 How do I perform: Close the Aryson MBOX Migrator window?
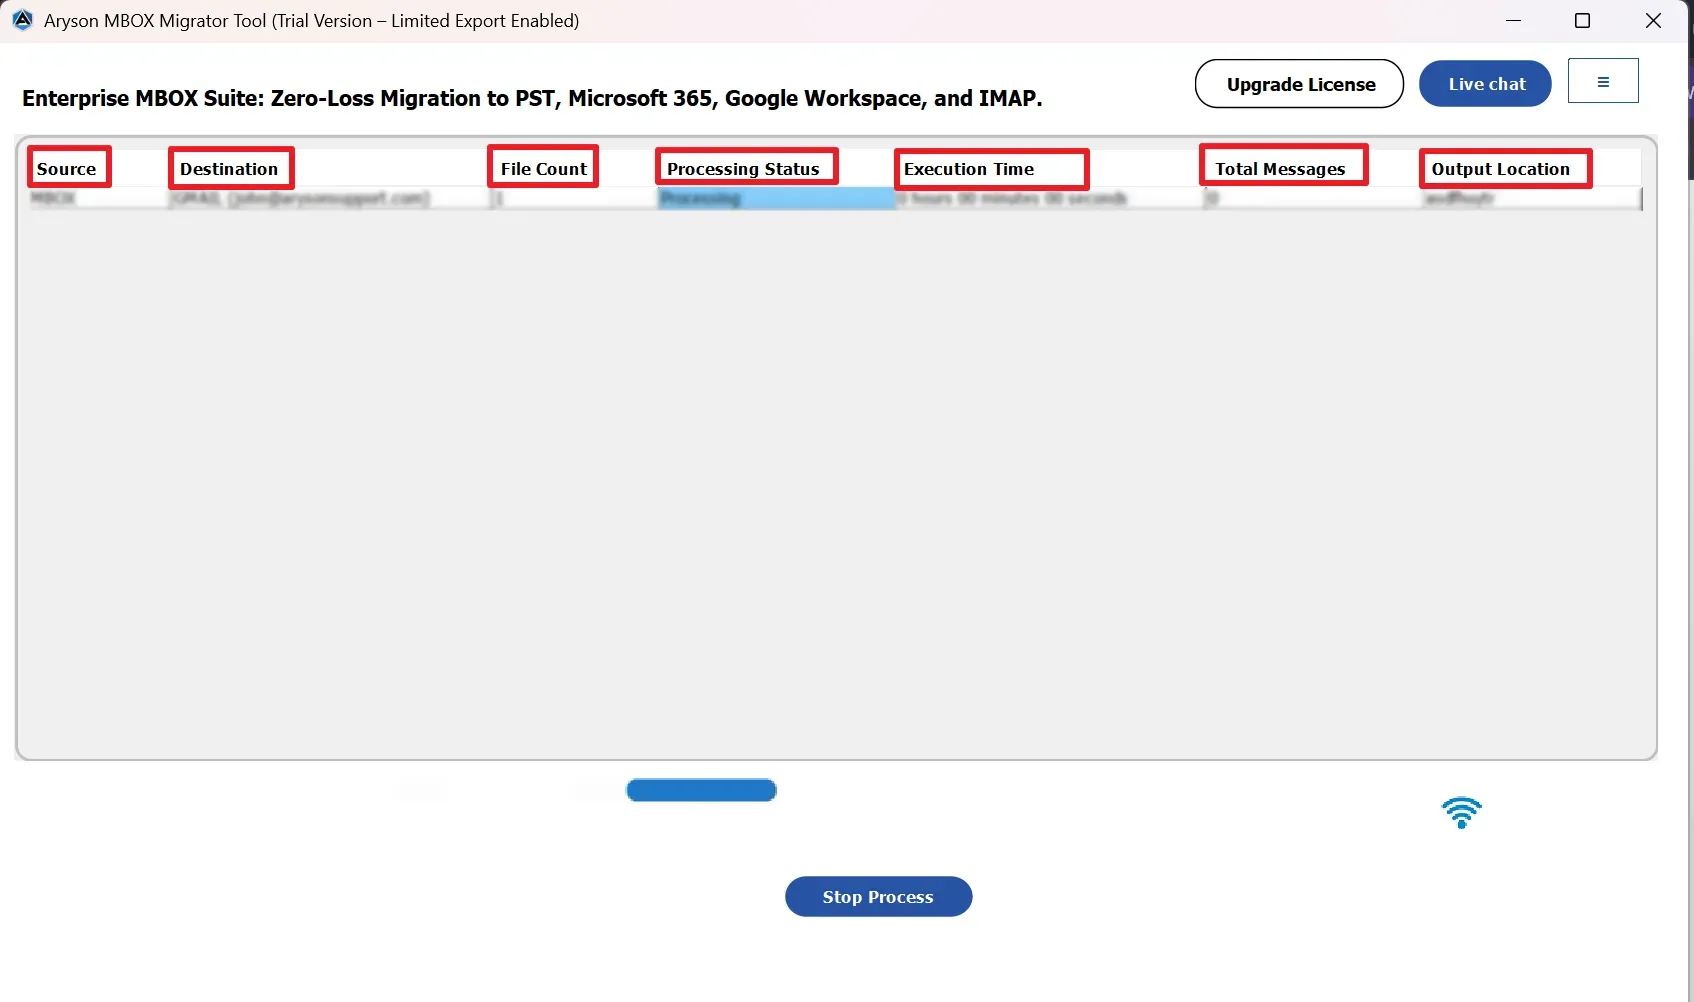pyautogui.click(x=1652, y=20)
